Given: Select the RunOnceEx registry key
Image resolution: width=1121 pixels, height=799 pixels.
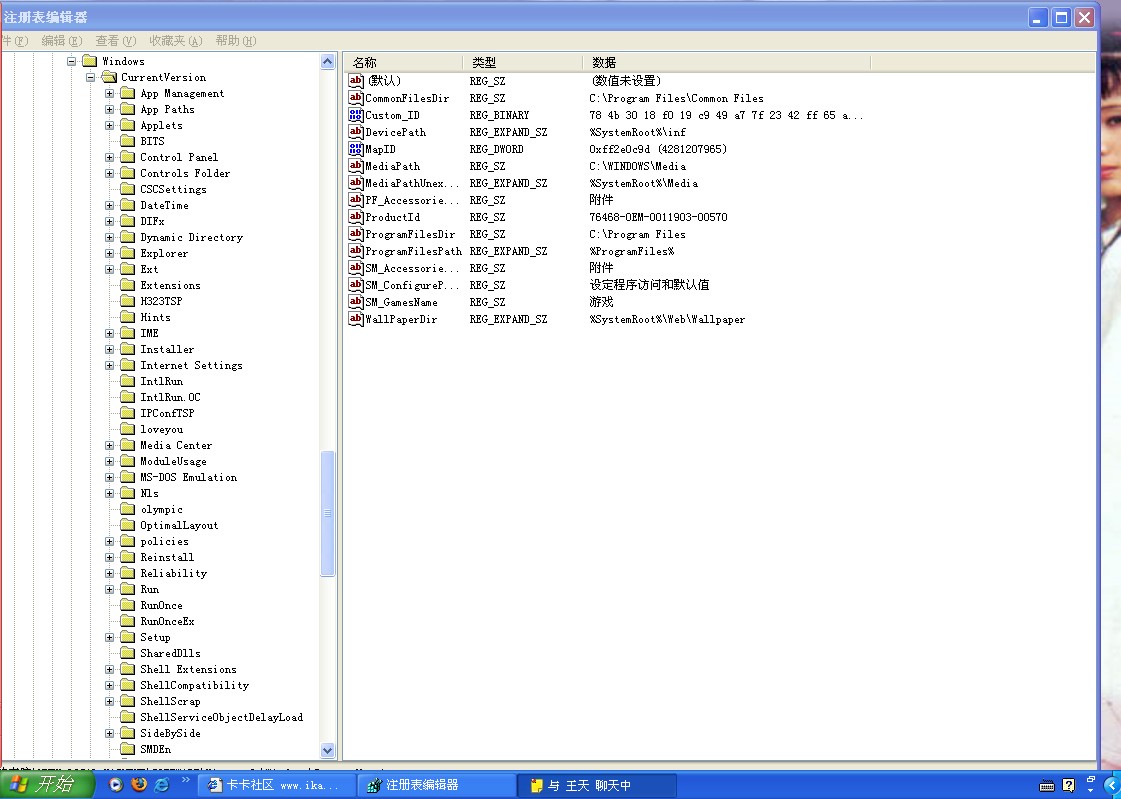Looking at the screenshot, I should 167,621.
